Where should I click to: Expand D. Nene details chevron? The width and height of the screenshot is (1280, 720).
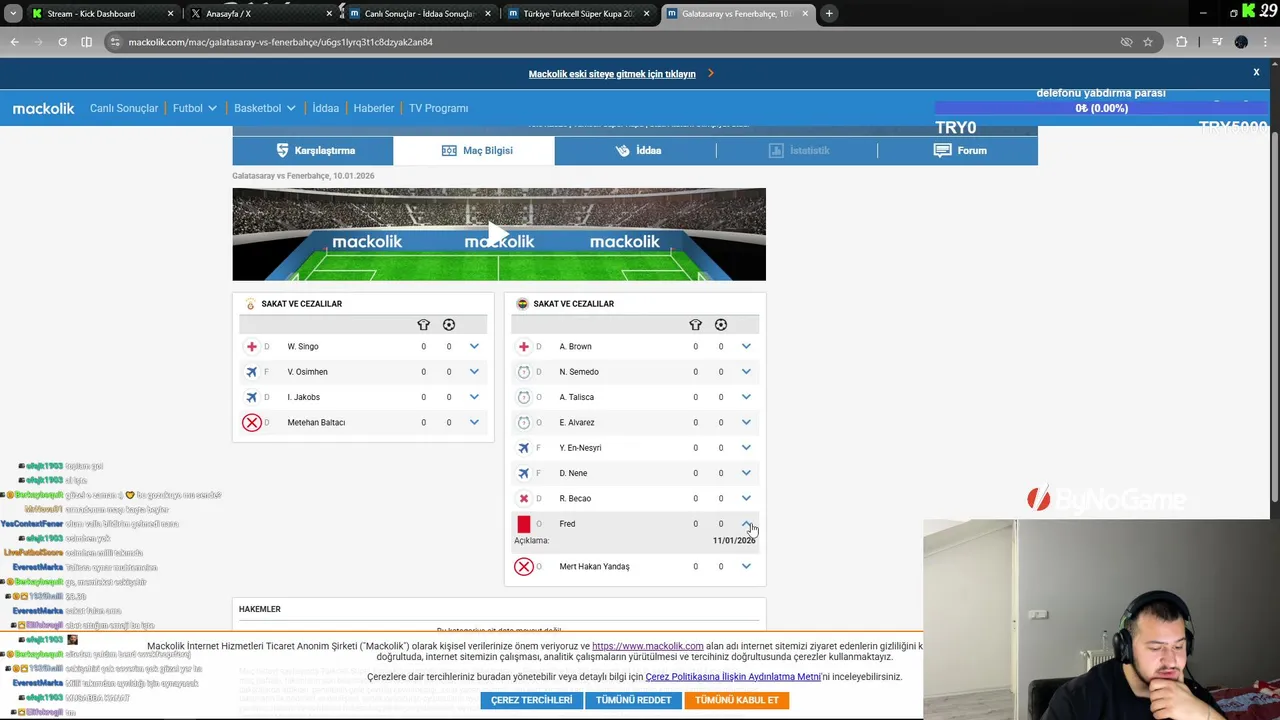click(746, 473)
